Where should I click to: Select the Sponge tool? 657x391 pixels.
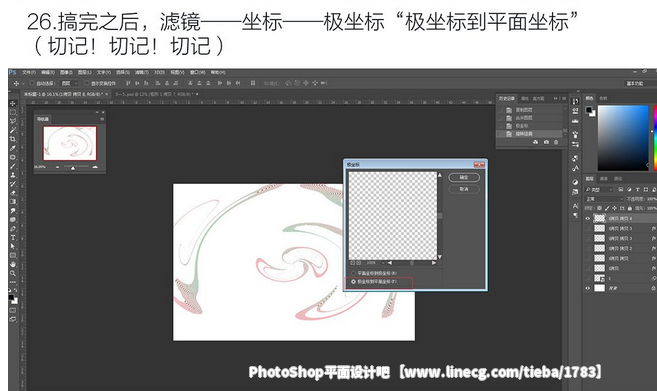pos(13,219)
